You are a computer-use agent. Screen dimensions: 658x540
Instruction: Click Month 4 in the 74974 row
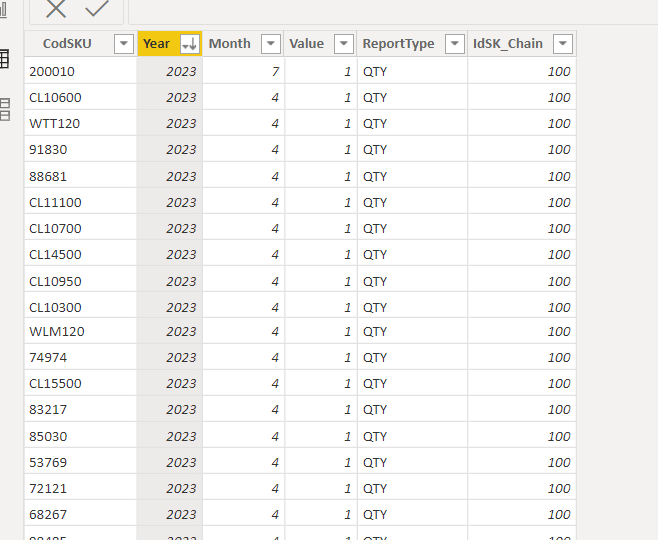(243, 357)
